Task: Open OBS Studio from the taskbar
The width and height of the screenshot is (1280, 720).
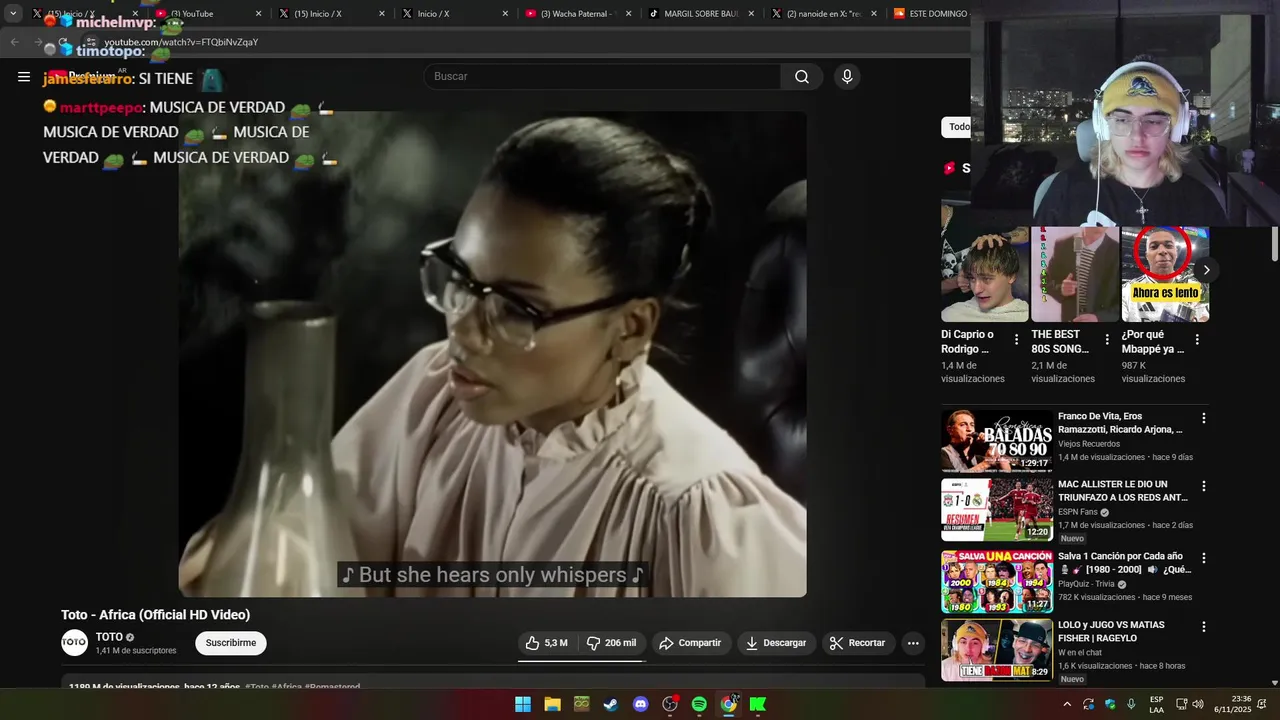Action: coord(670,704)
